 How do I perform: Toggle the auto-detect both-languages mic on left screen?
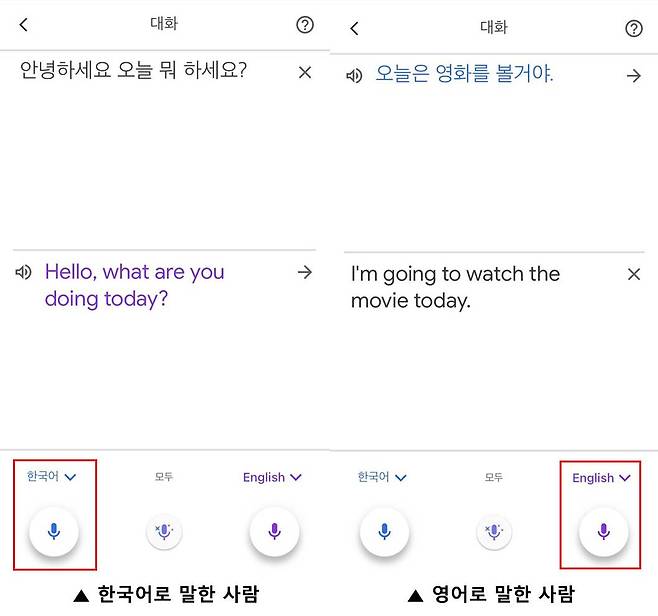point(164,532)
